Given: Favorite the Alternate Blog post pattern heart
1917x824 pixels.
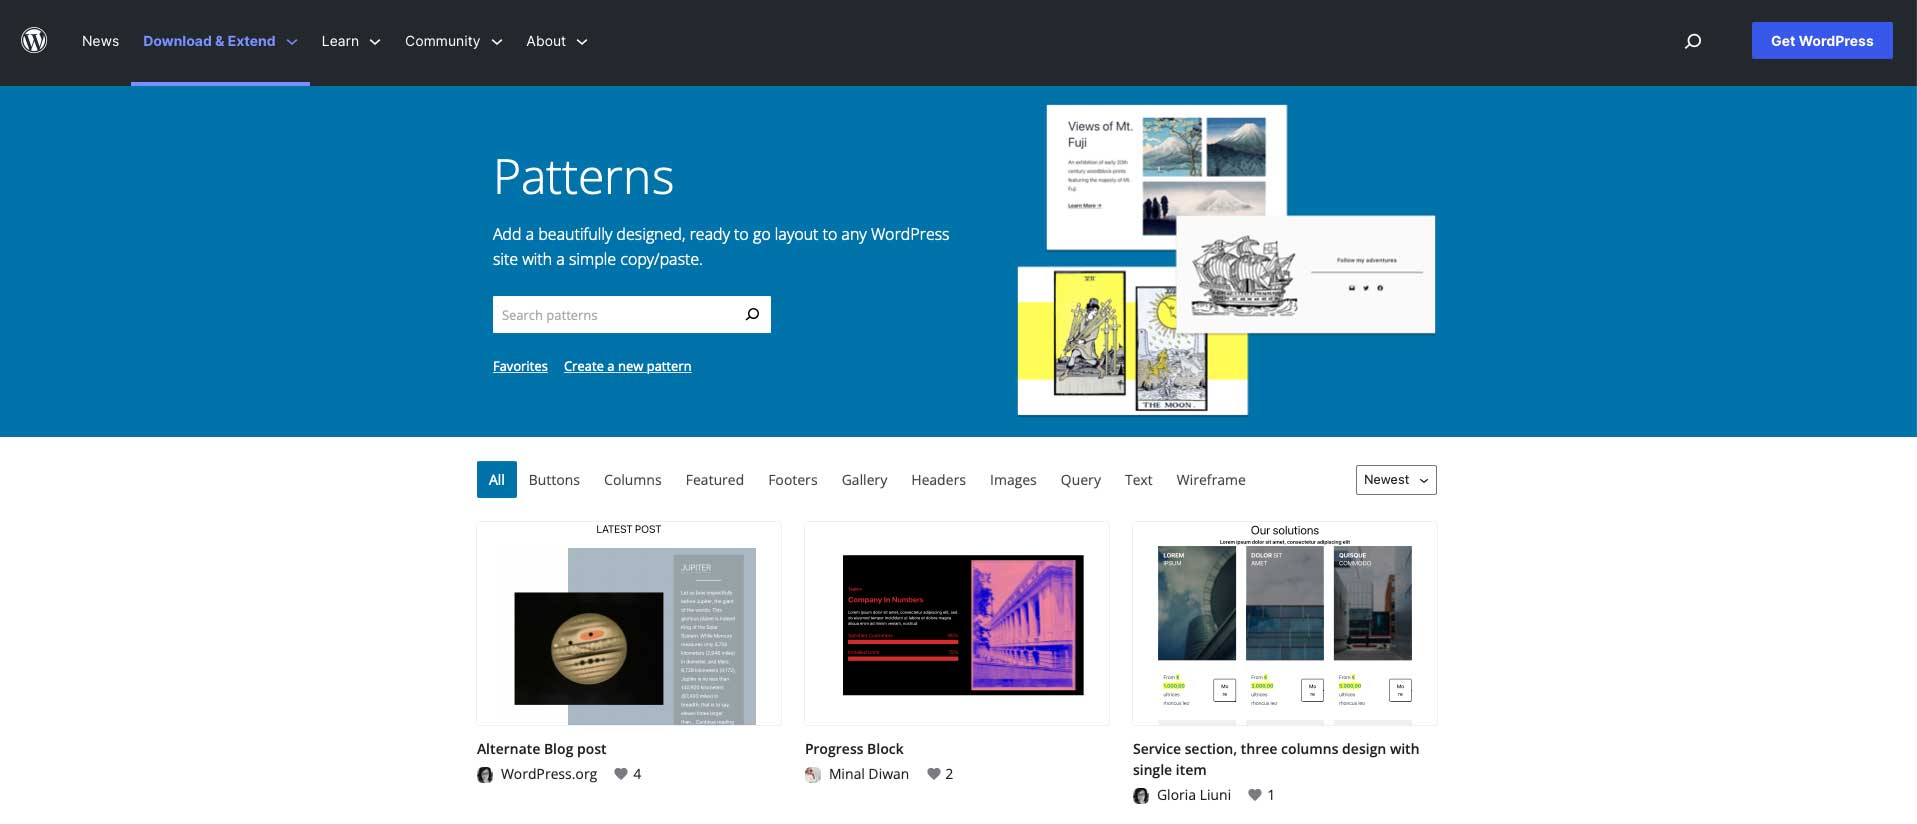Looking at the screenshot, I should coord(621,774).
